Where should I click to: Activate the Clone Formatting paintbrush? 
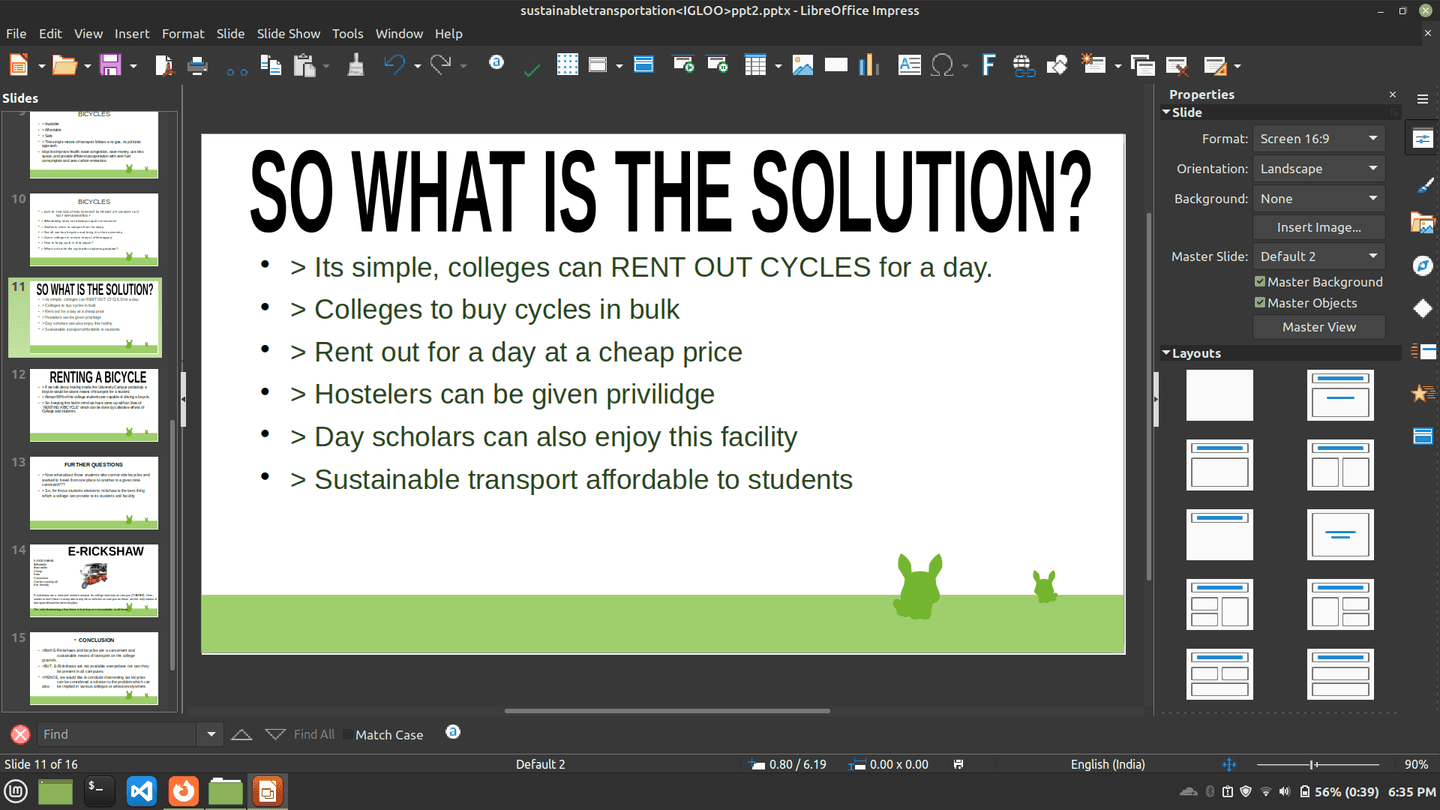(x=355, y=65)
